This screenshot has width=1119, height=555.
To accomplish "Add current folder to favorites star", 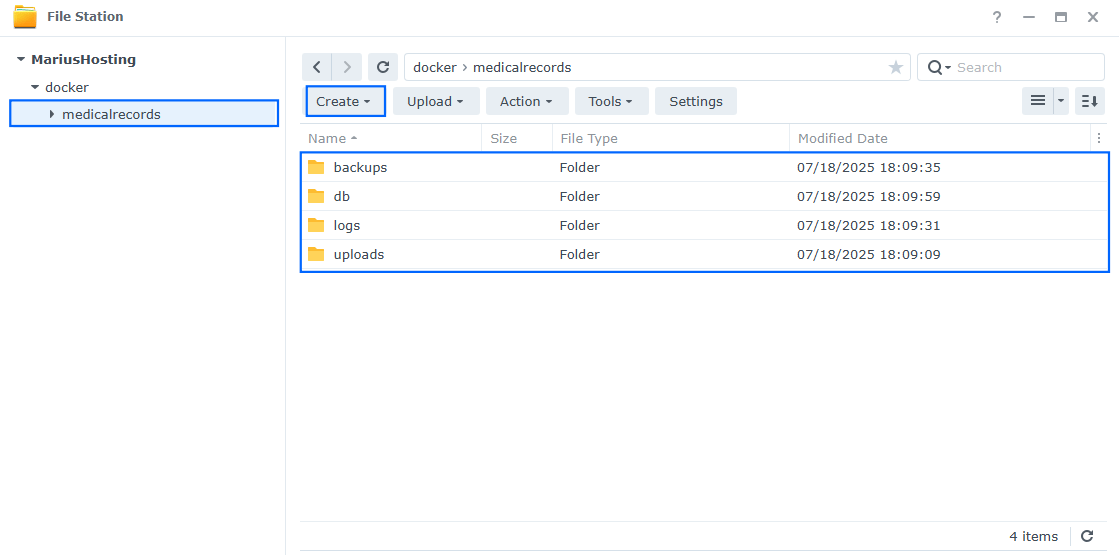I will (x=896, y=67).
